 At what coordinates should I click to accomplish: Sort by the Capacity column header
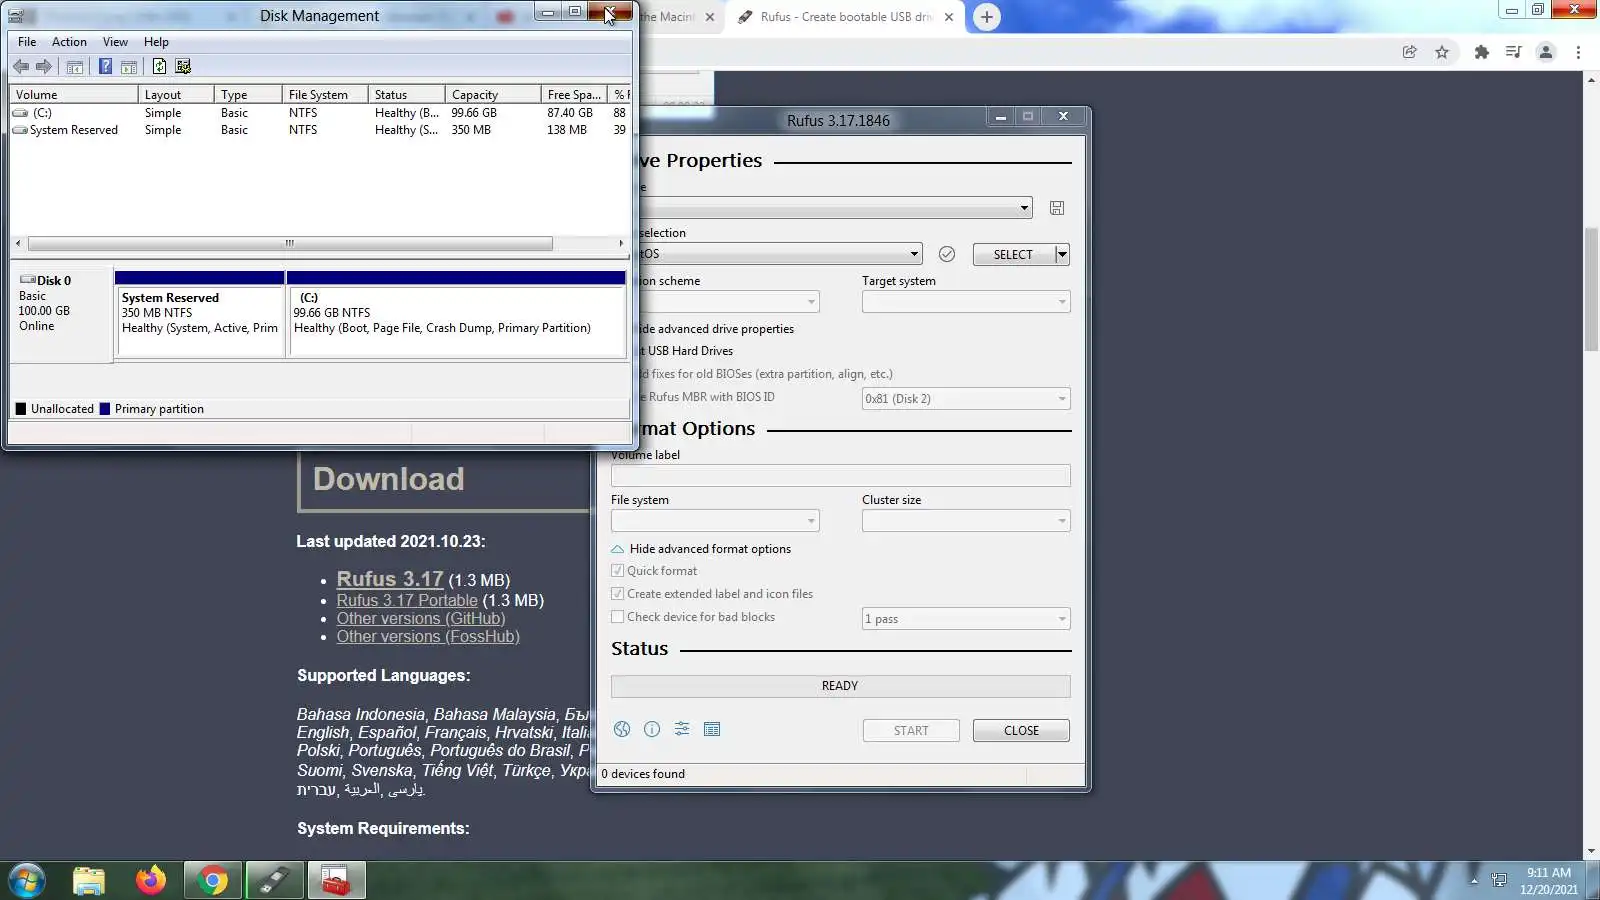[x=493, y=94]
